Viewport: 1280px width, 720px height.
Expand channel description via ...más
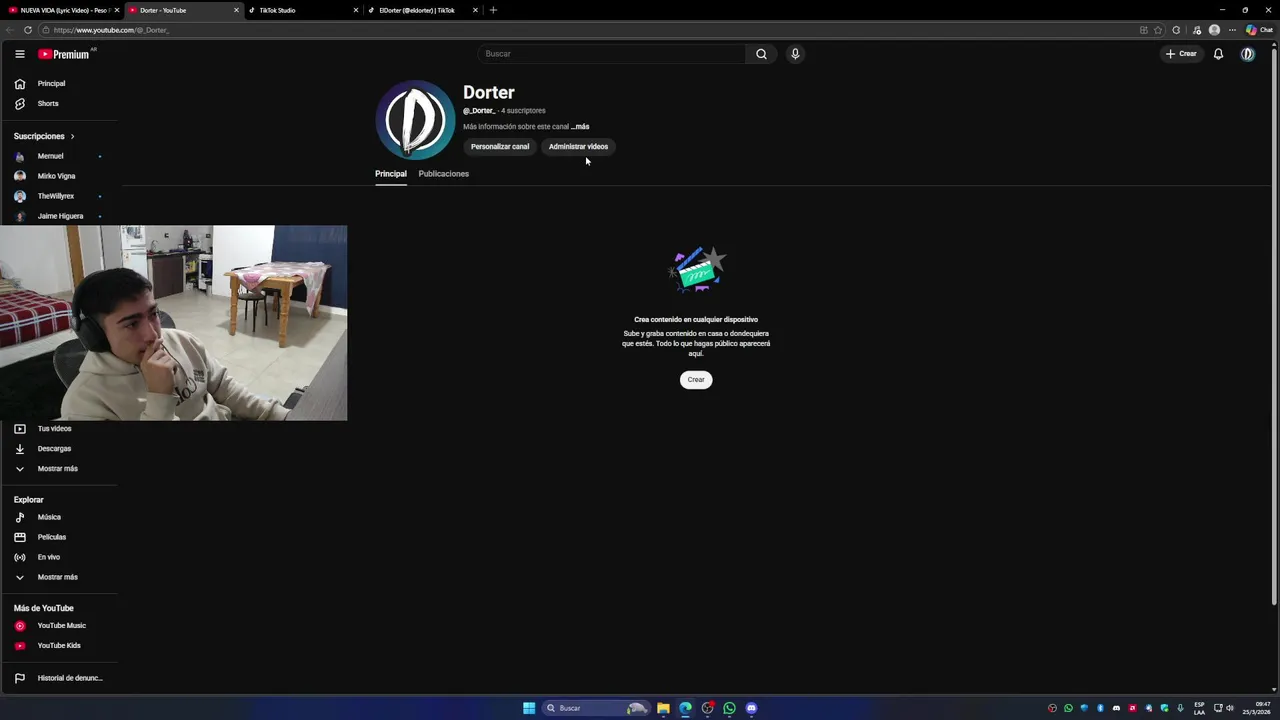[x=580, y=127]
